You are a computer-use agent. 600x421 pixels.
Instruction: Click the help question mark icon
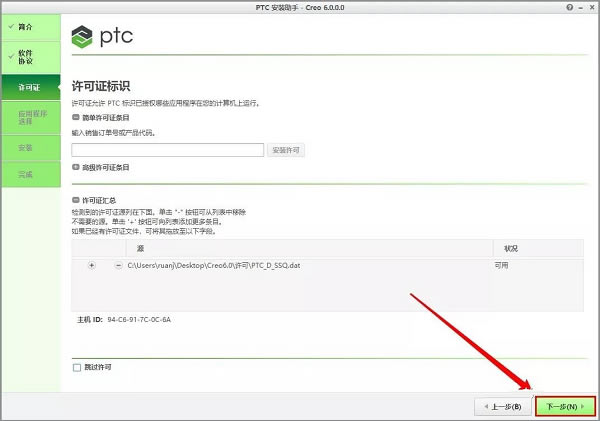click(x=570, y=7)
